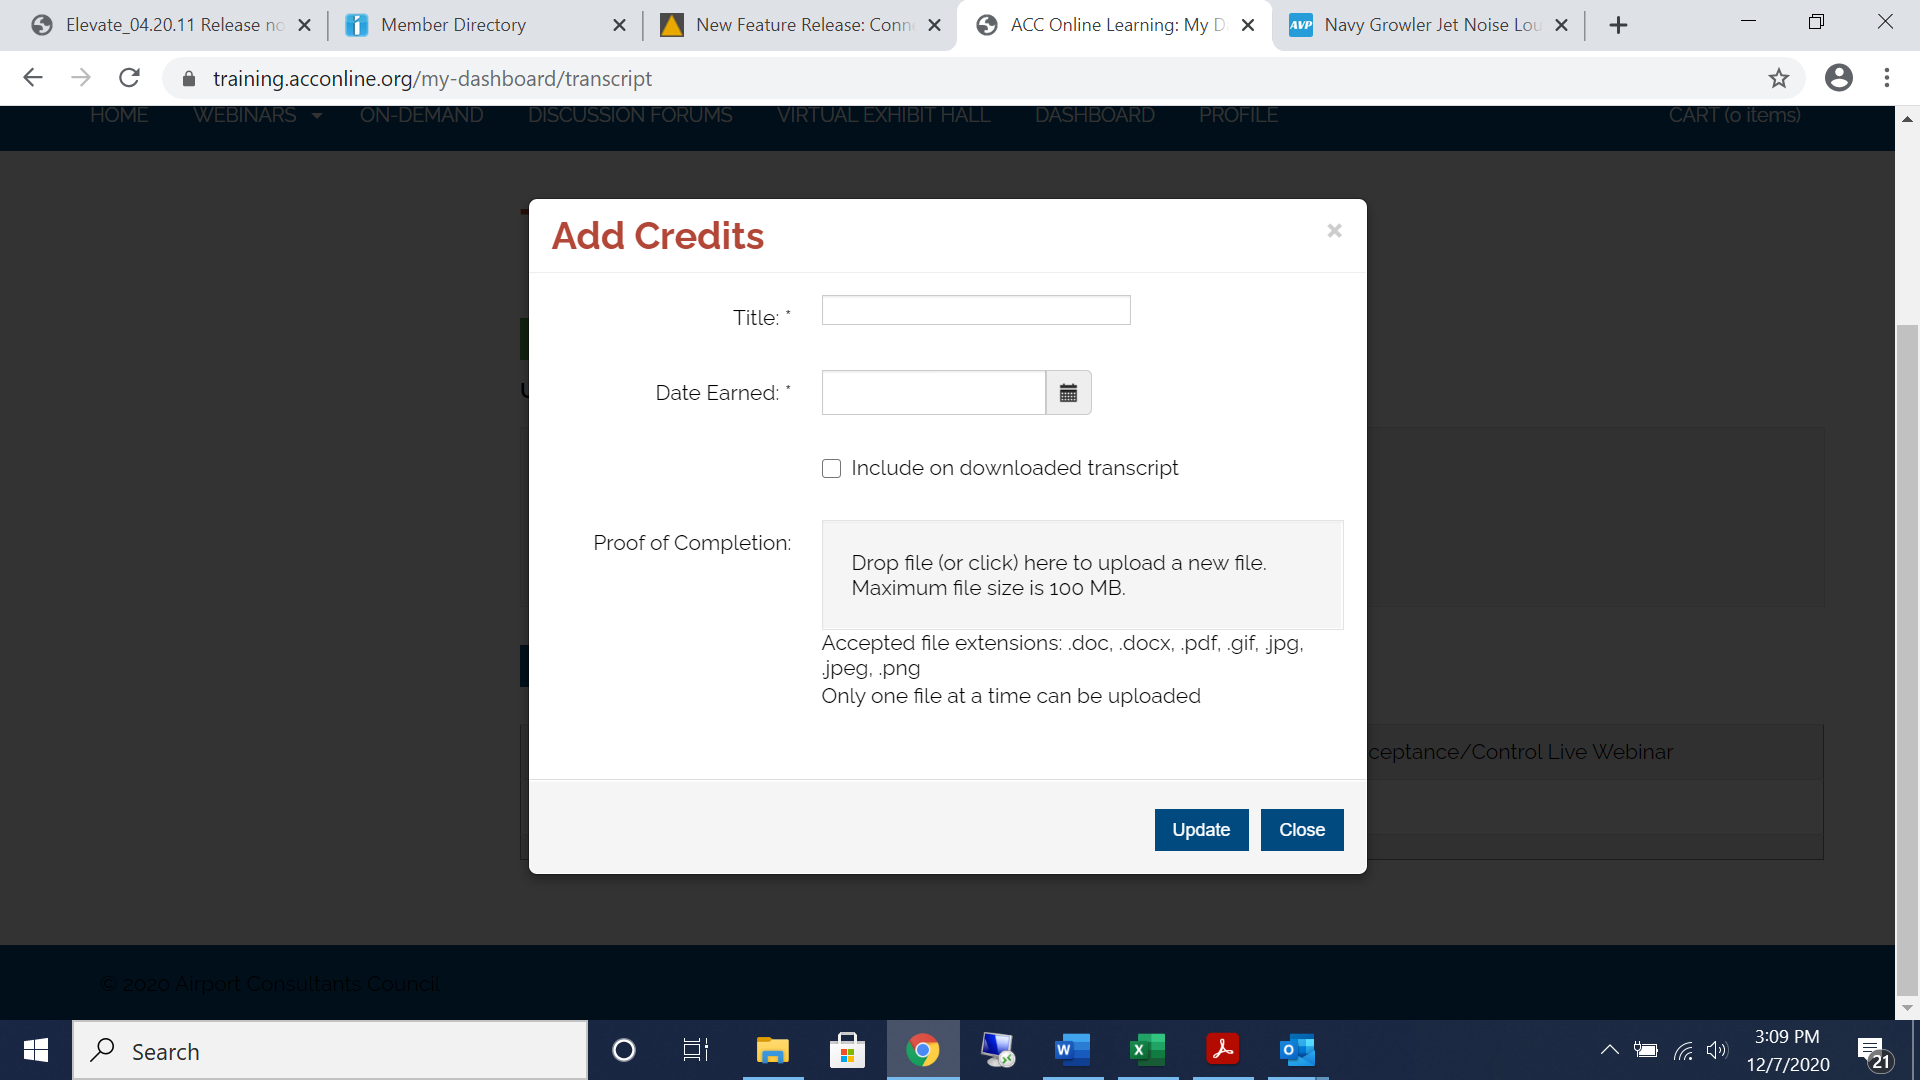Select the ACC Online Learning tab
Viewport: 1920px width, 1080px height.
[x=1117, y=25]
